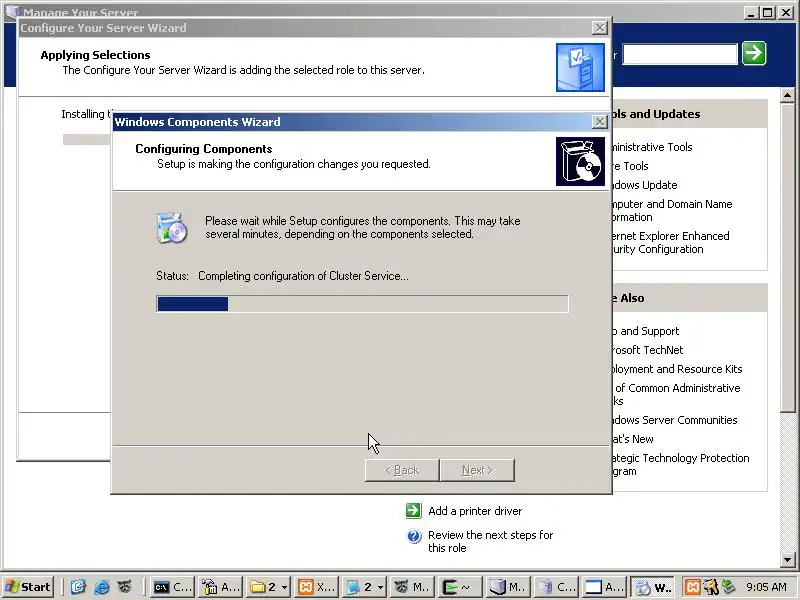
Task: Click the Back button in Windows Components Wizard
Action: coord(402,470)
